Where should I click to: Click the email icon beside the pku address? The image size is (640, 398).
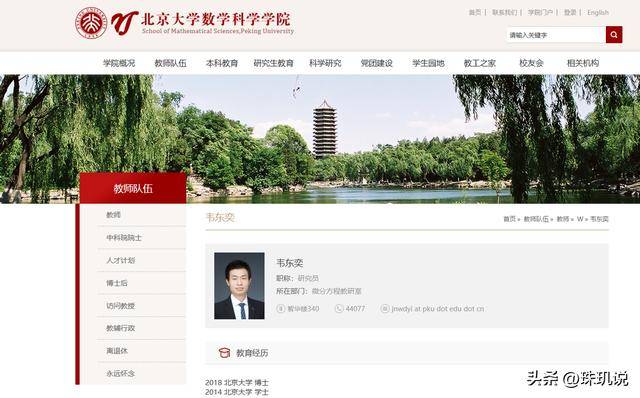pos(384,309)
